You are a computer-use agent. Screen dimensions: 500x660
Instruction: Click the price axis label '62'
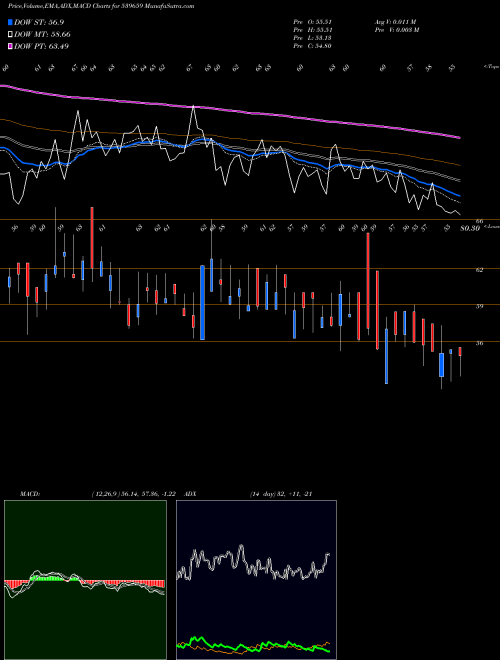point(479,270)
